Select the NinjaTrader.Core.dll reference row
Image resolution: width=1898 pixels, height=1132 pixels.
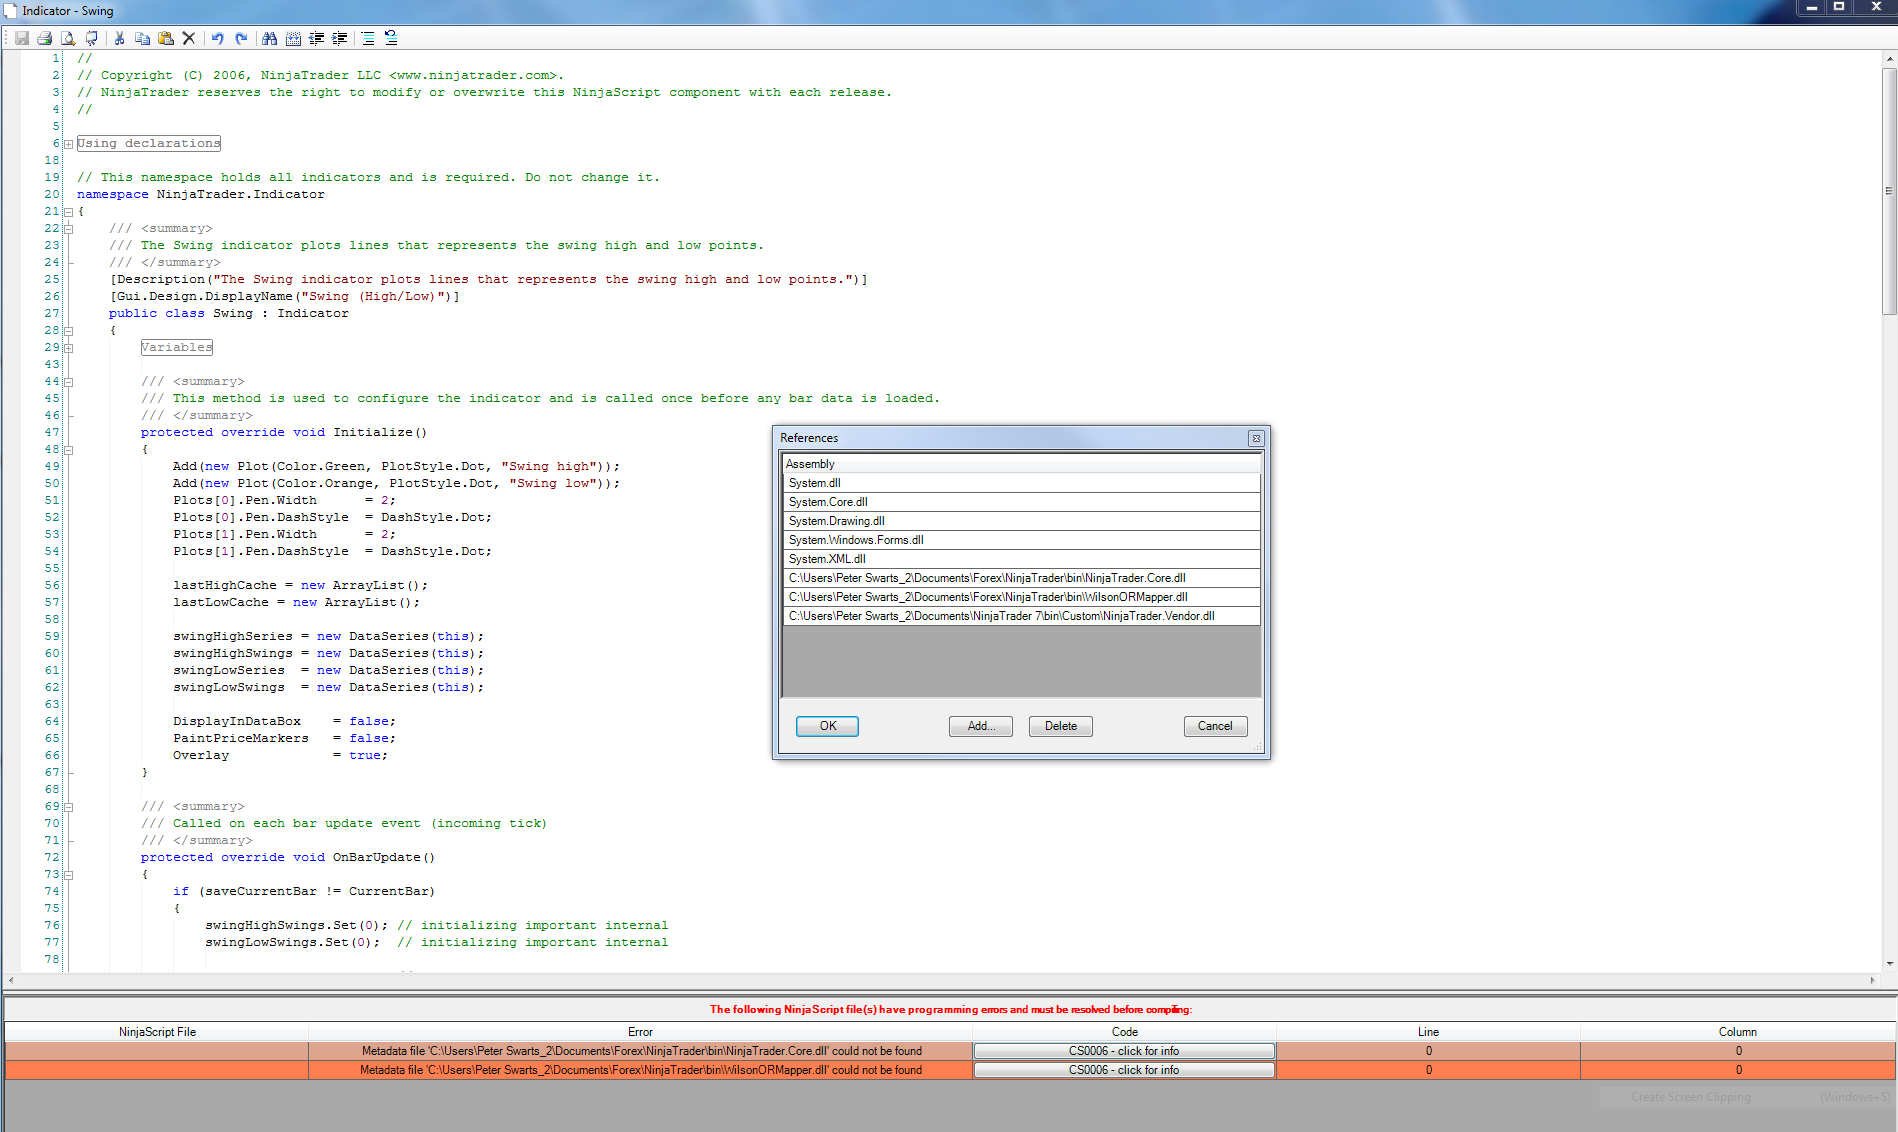tap(1021, 578)
